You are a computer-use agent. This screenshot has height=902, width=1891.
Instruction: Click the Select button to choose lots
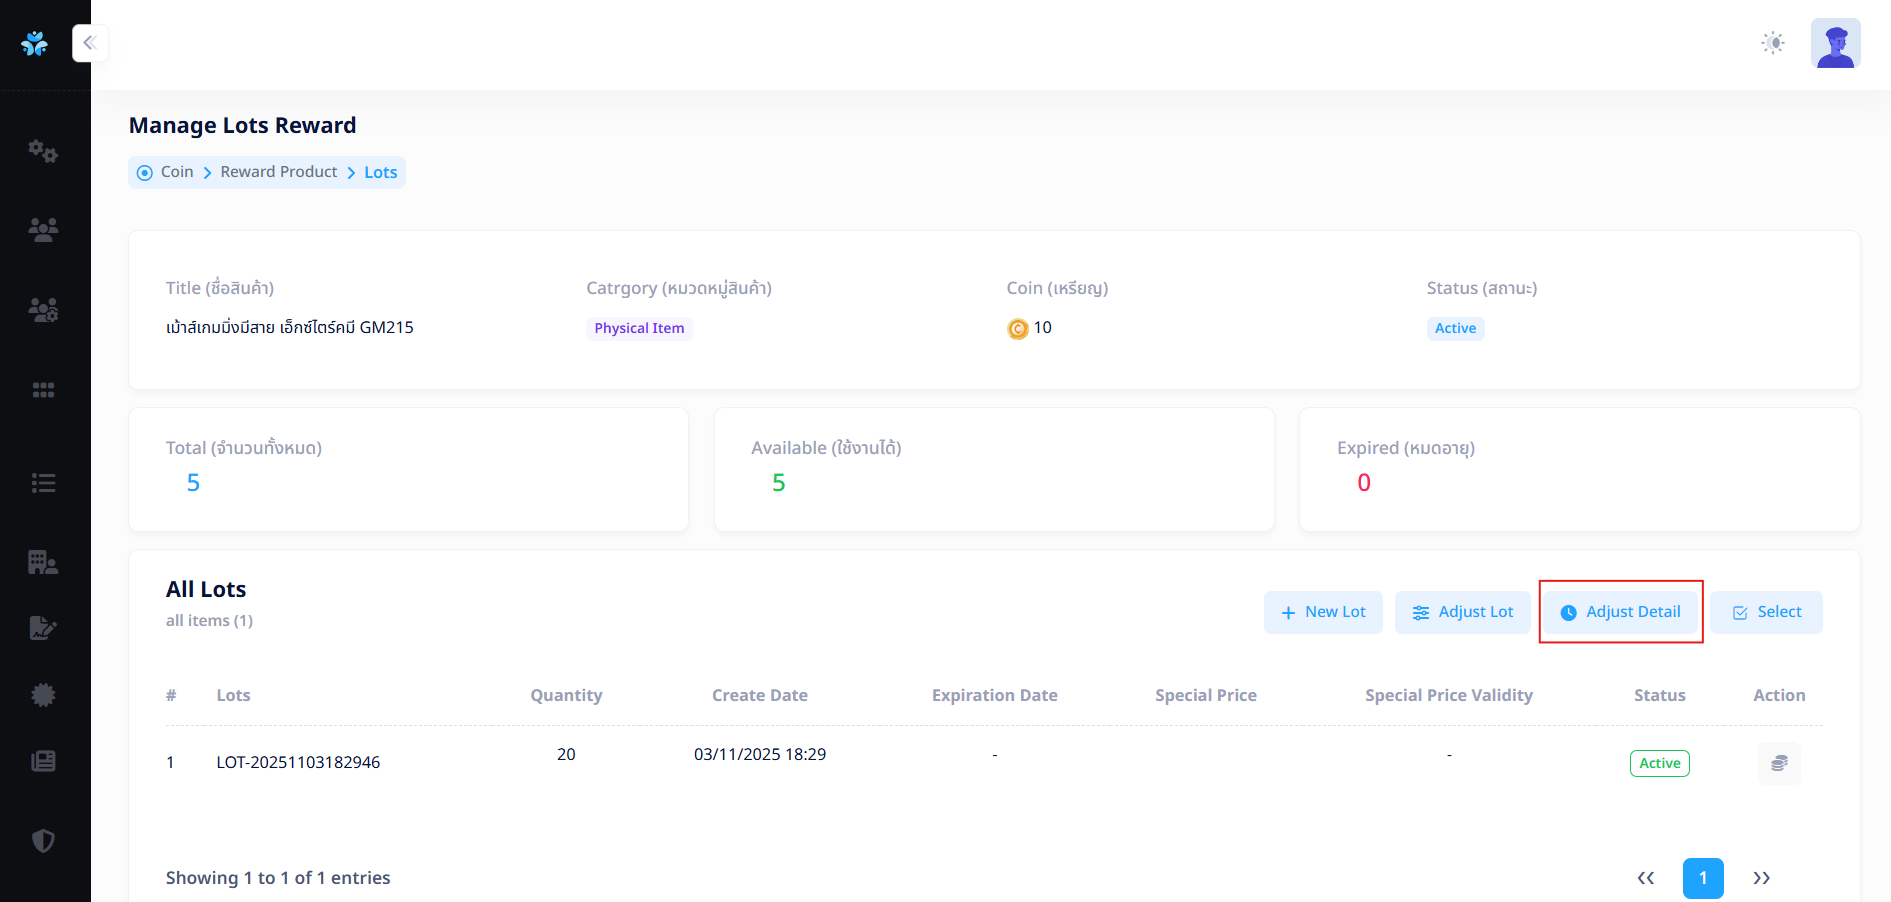[1766, 612]
